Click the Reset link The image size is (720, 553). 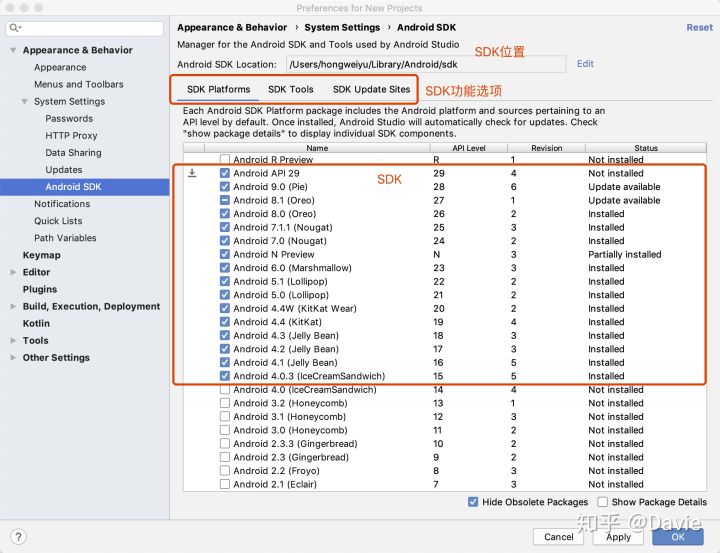tap(699, 27)
